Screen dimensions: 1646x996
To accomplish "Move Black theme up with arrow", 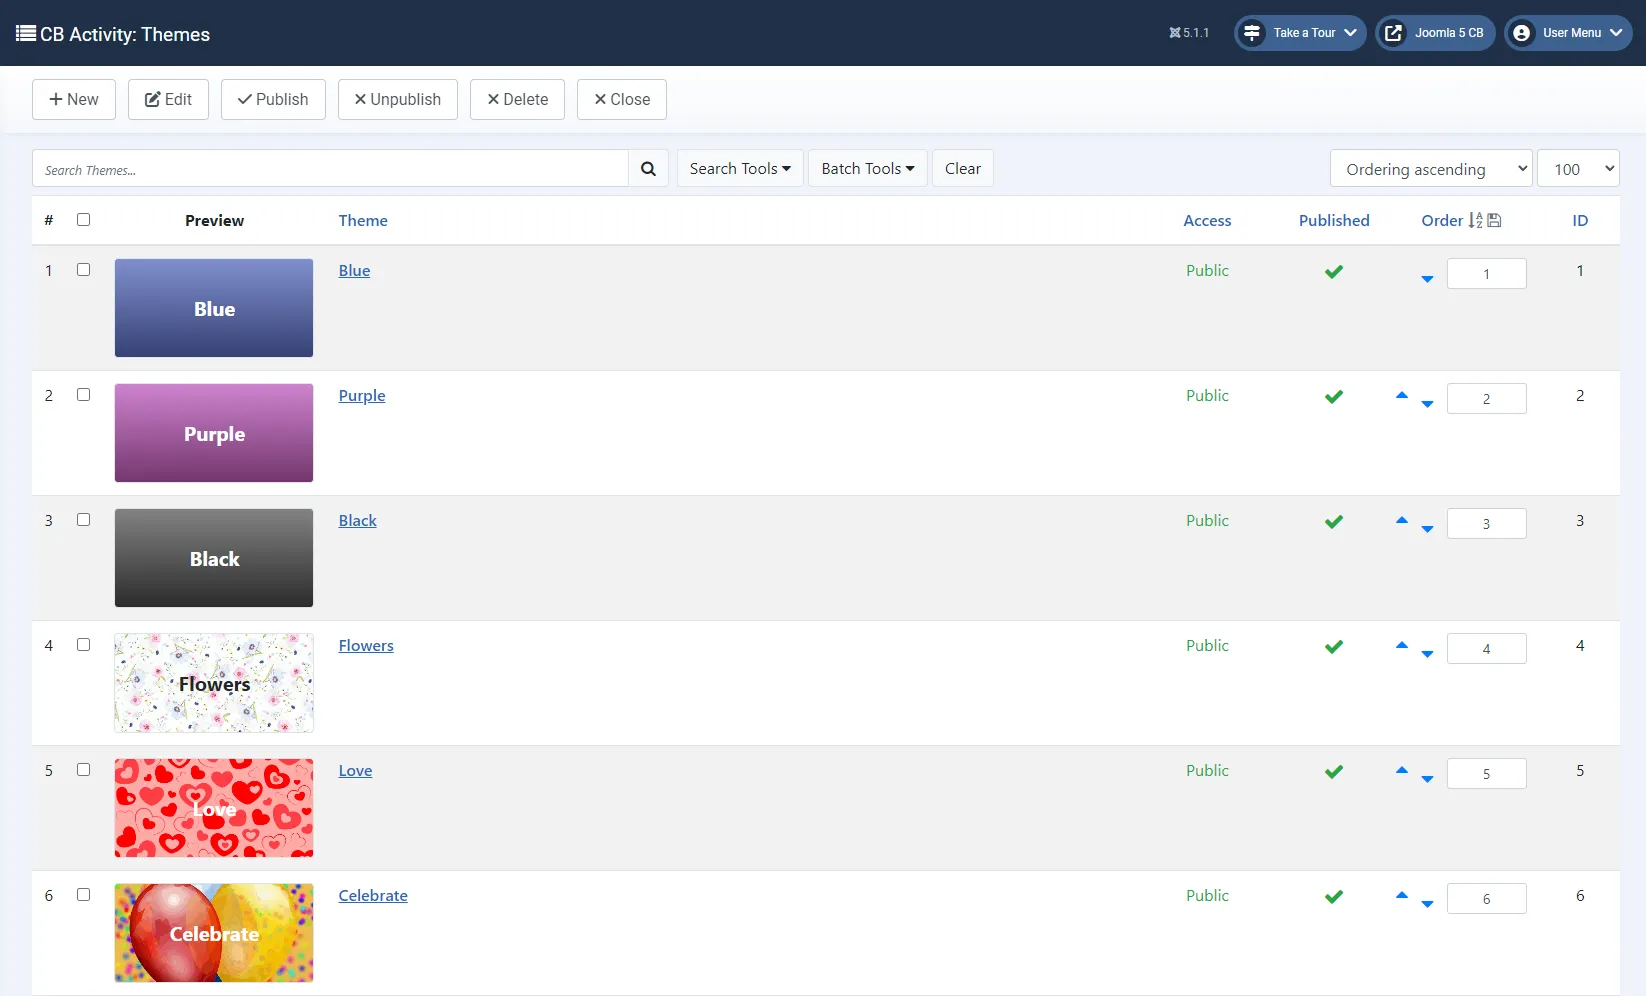I will tap(1402, 521).
